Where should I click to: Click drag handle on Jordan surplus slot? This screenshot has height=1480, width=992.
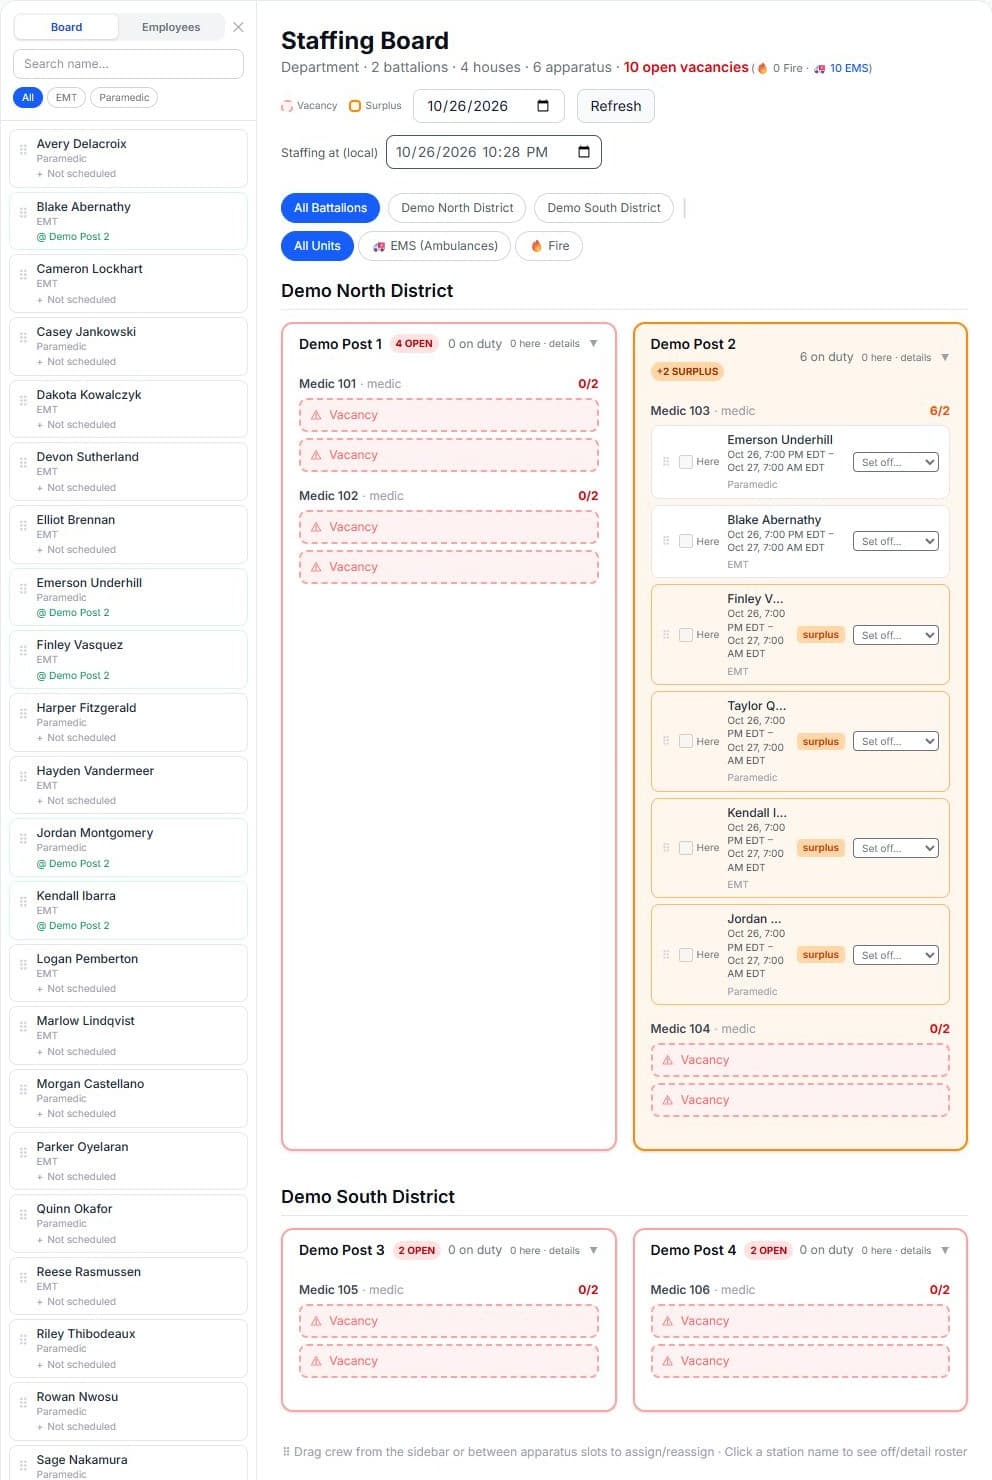[x=666, y=955]
